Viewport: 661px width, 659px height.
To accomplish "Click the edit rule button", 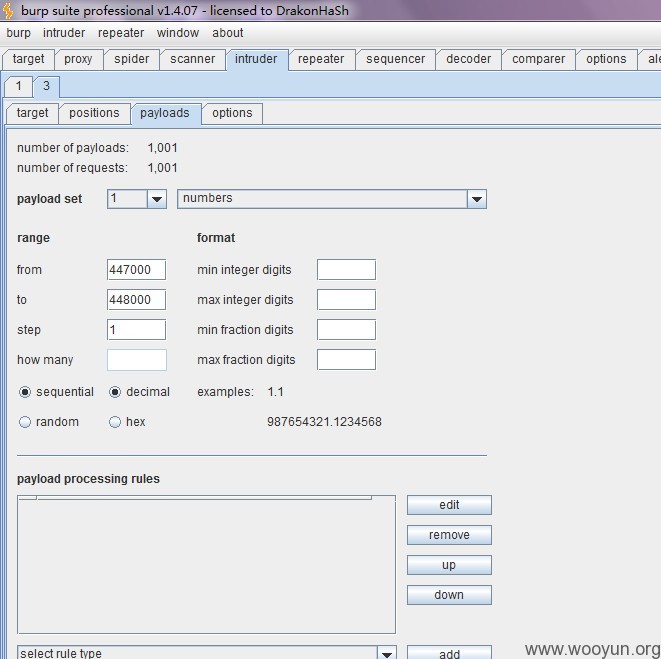I will [x=449, y=505].
